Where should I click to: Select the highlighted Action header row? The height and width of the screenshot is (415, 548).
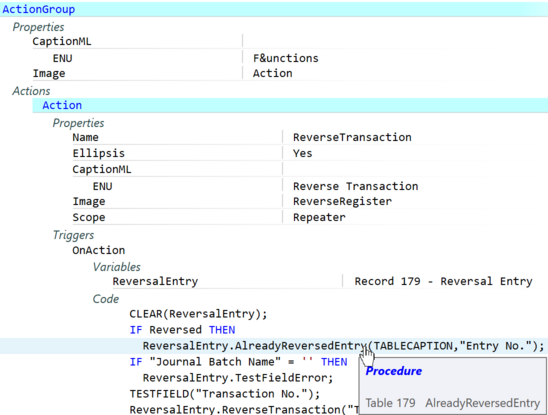point(290,105)
